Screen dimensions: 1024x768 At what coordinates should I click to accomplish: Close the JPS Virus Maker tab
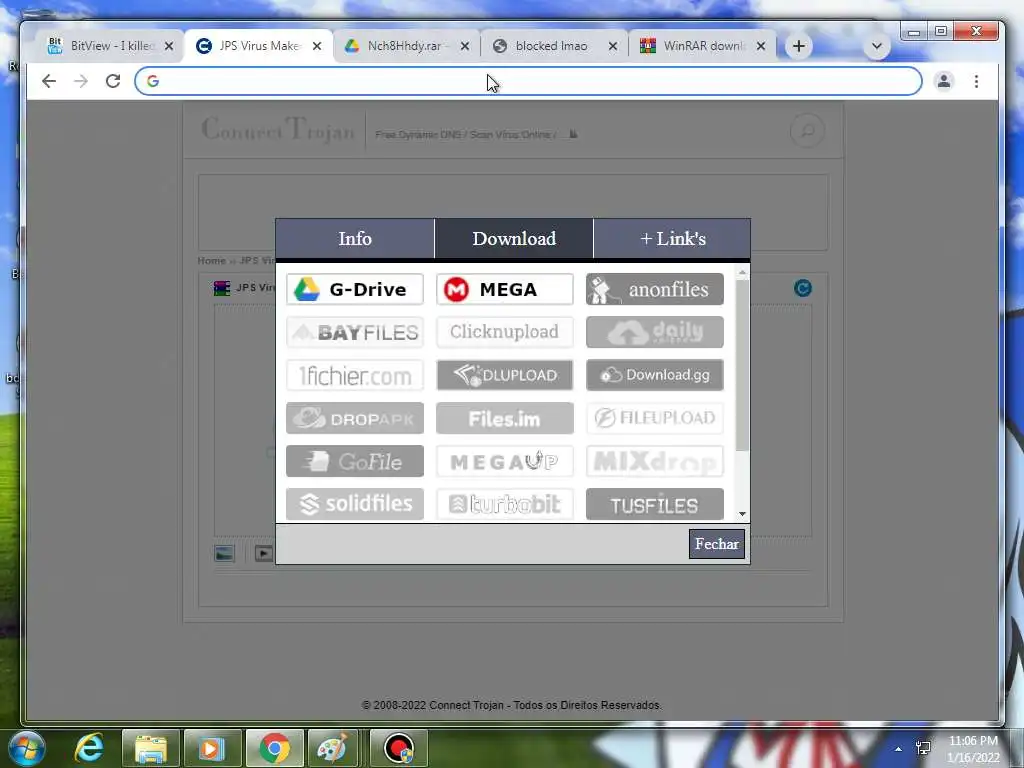(317, 46)
